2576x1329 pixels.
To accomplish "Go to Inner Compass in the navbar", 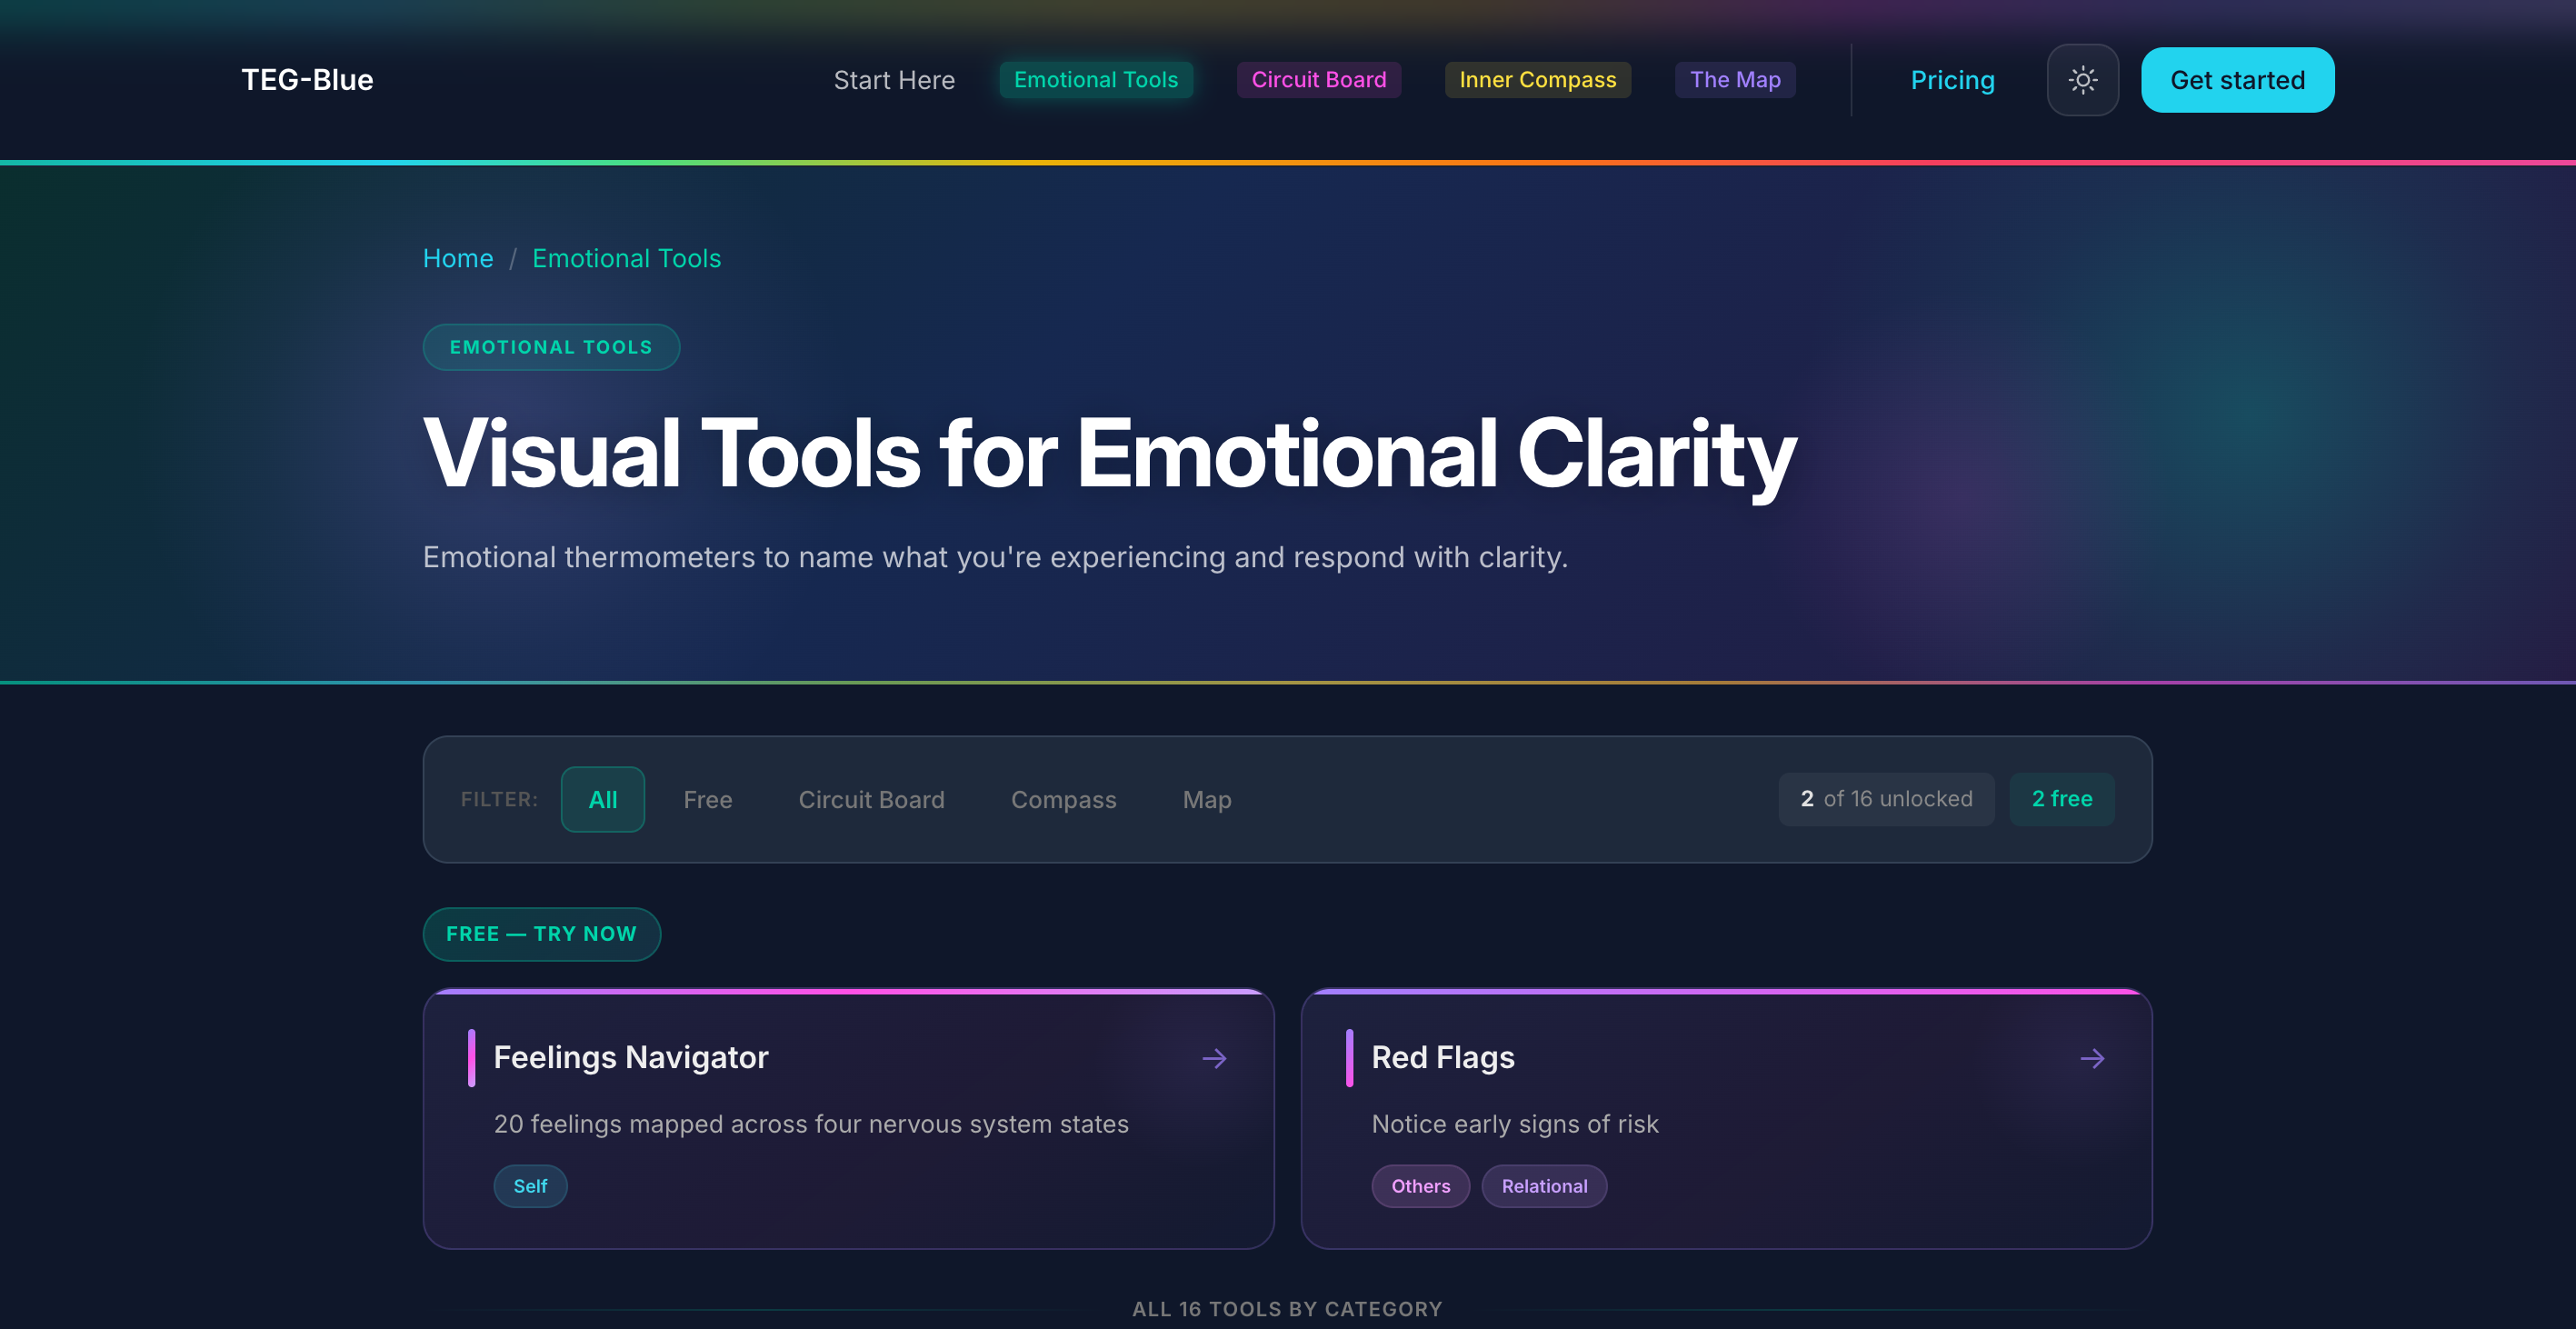I will click(1537, 80).
